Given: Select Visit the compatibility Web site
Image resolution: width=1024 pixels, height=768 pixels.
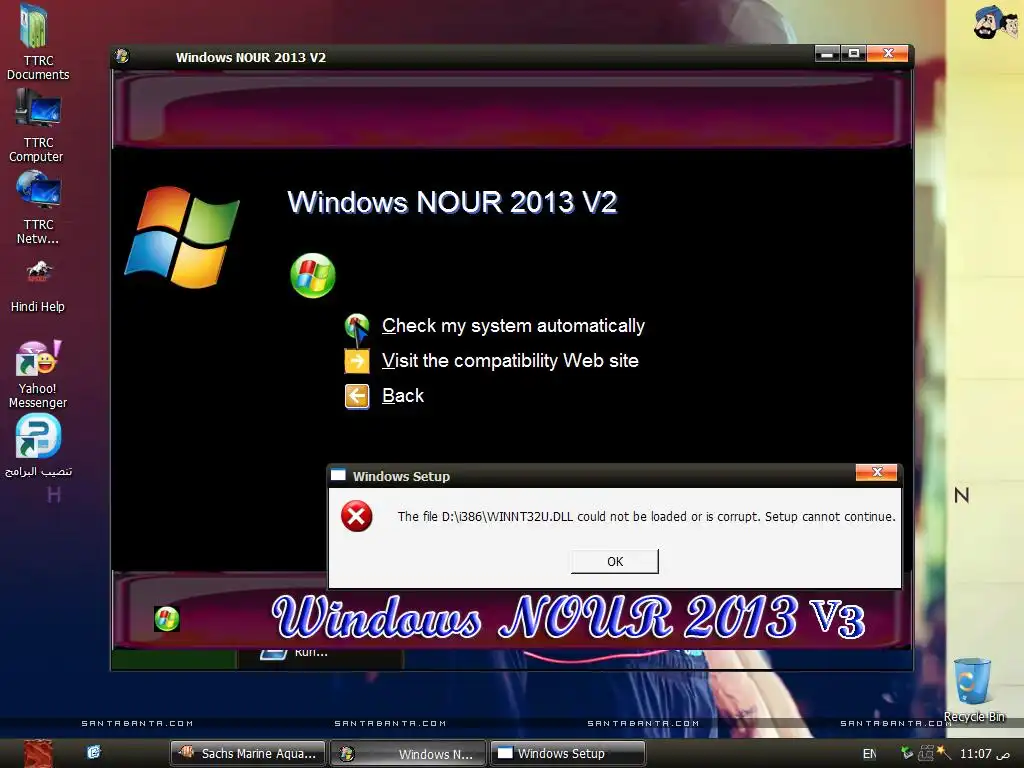Looking at the screenshot, I should click(x=510, y=360).
